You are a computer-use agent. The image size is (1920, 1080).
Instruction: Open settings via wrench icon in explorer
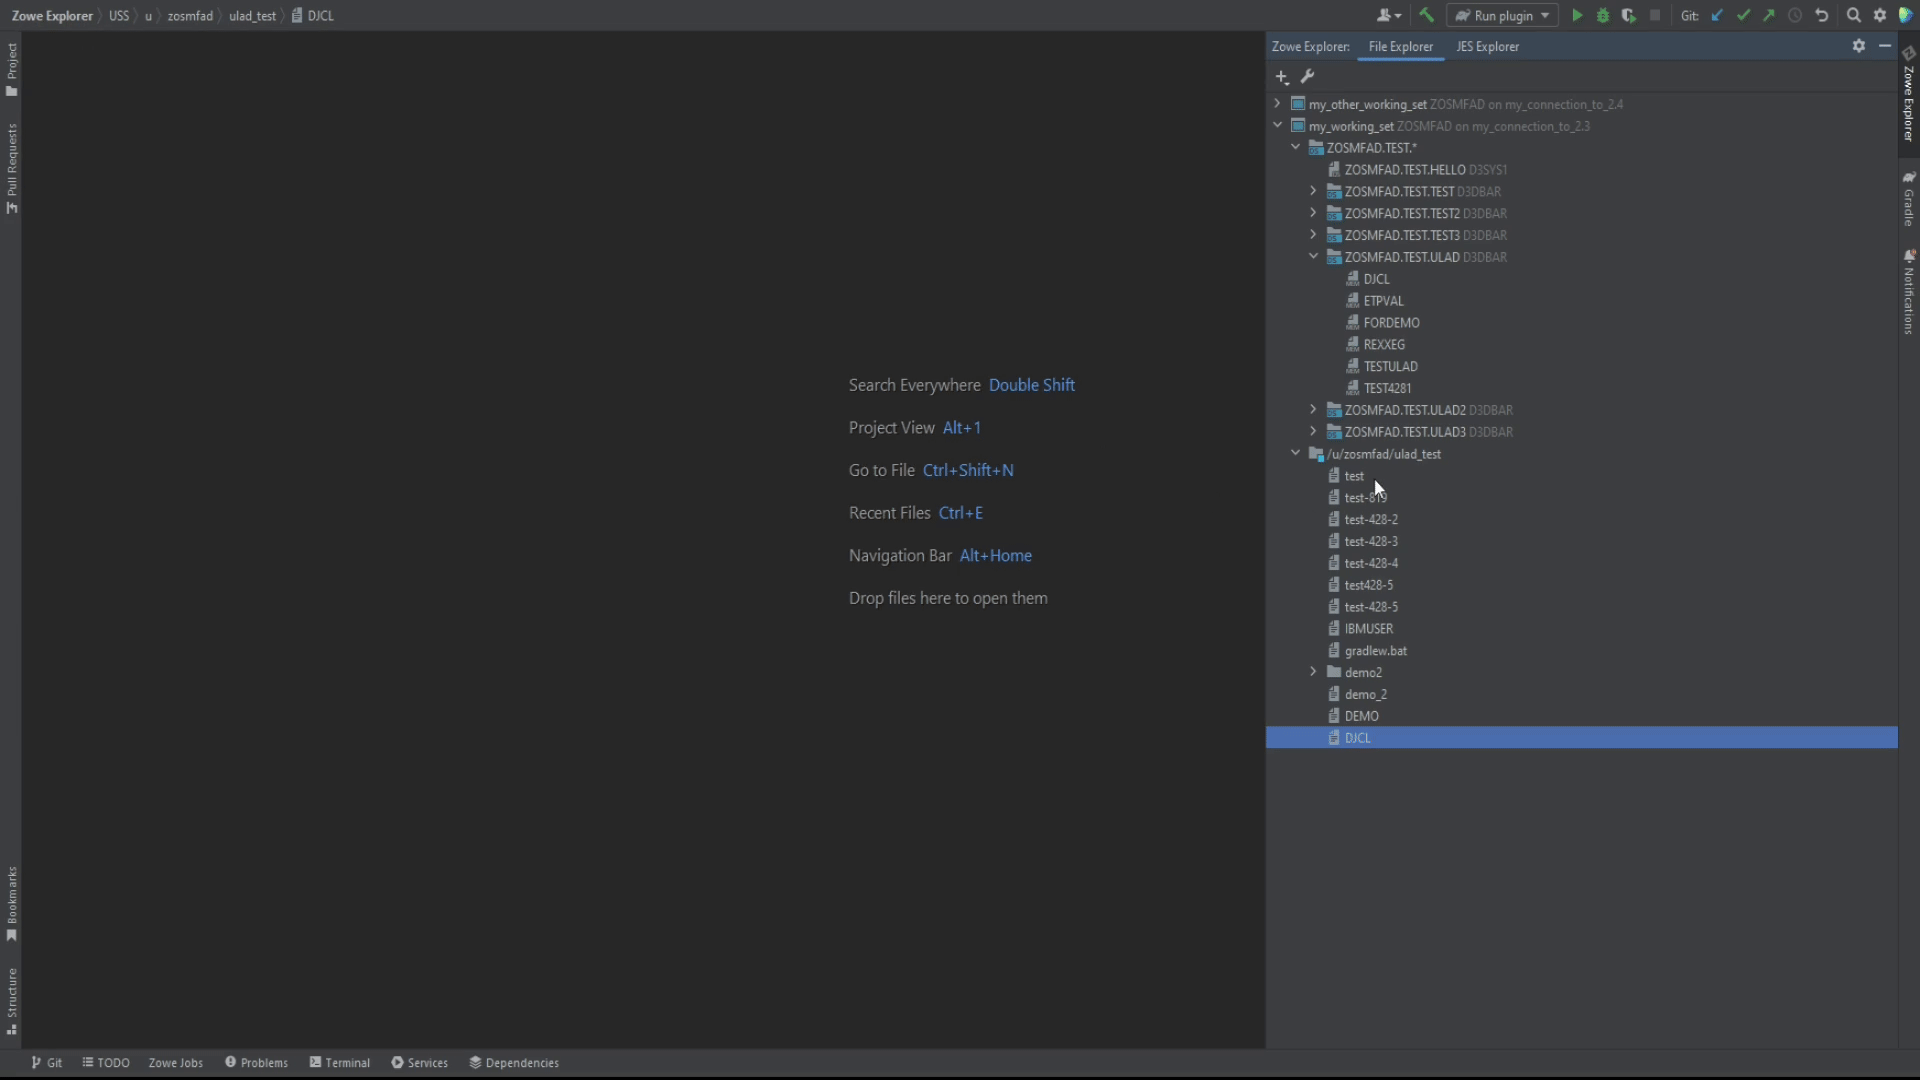pos(1307,77)
